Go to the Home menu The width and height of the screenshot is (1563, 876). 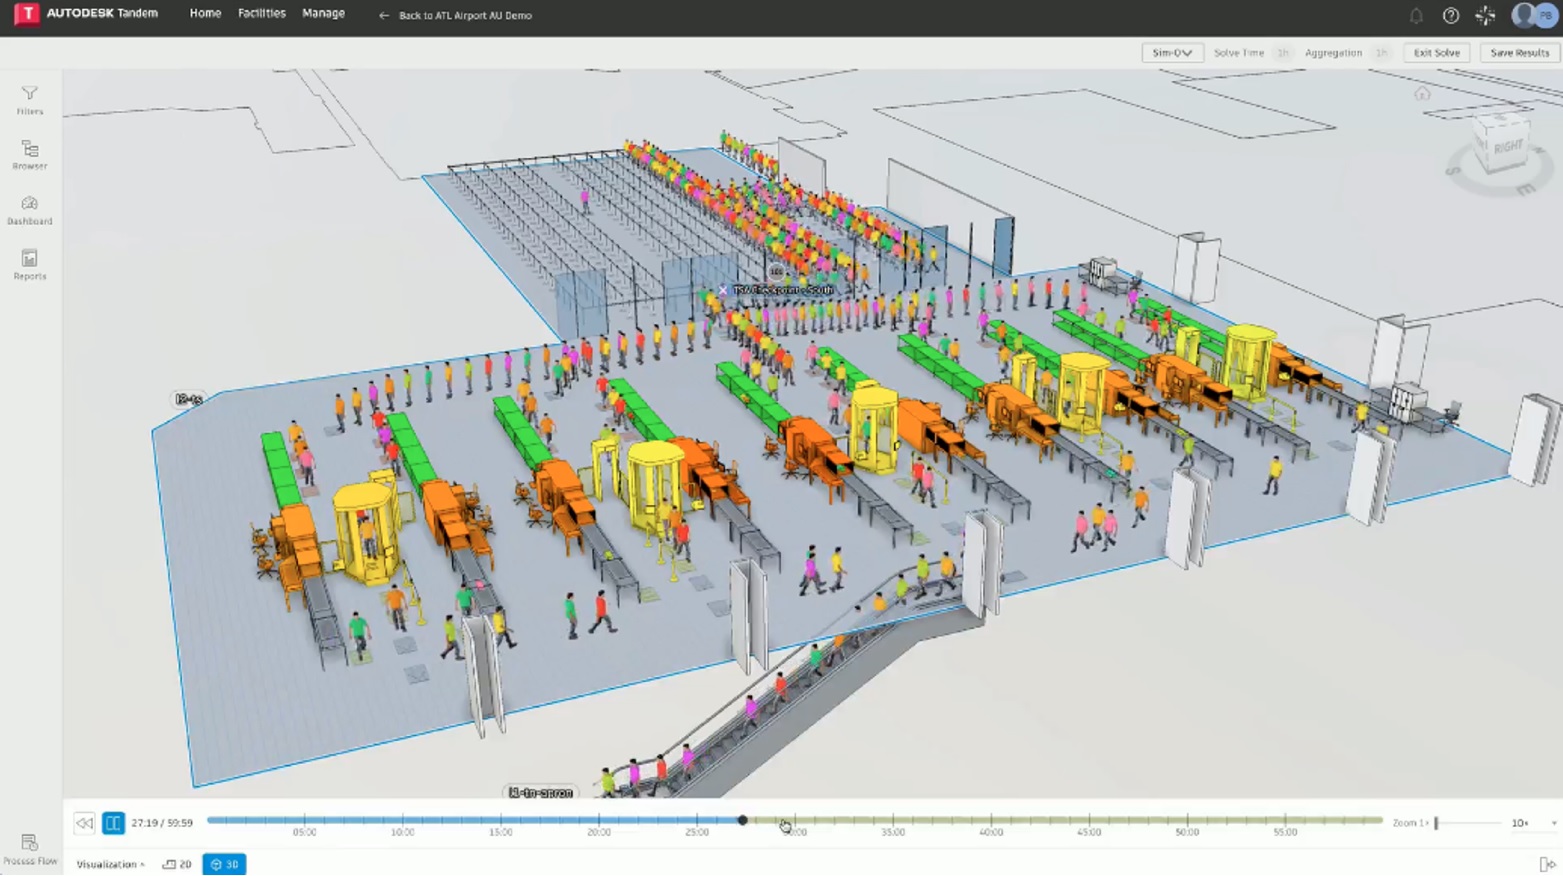(x=205, y=14)
